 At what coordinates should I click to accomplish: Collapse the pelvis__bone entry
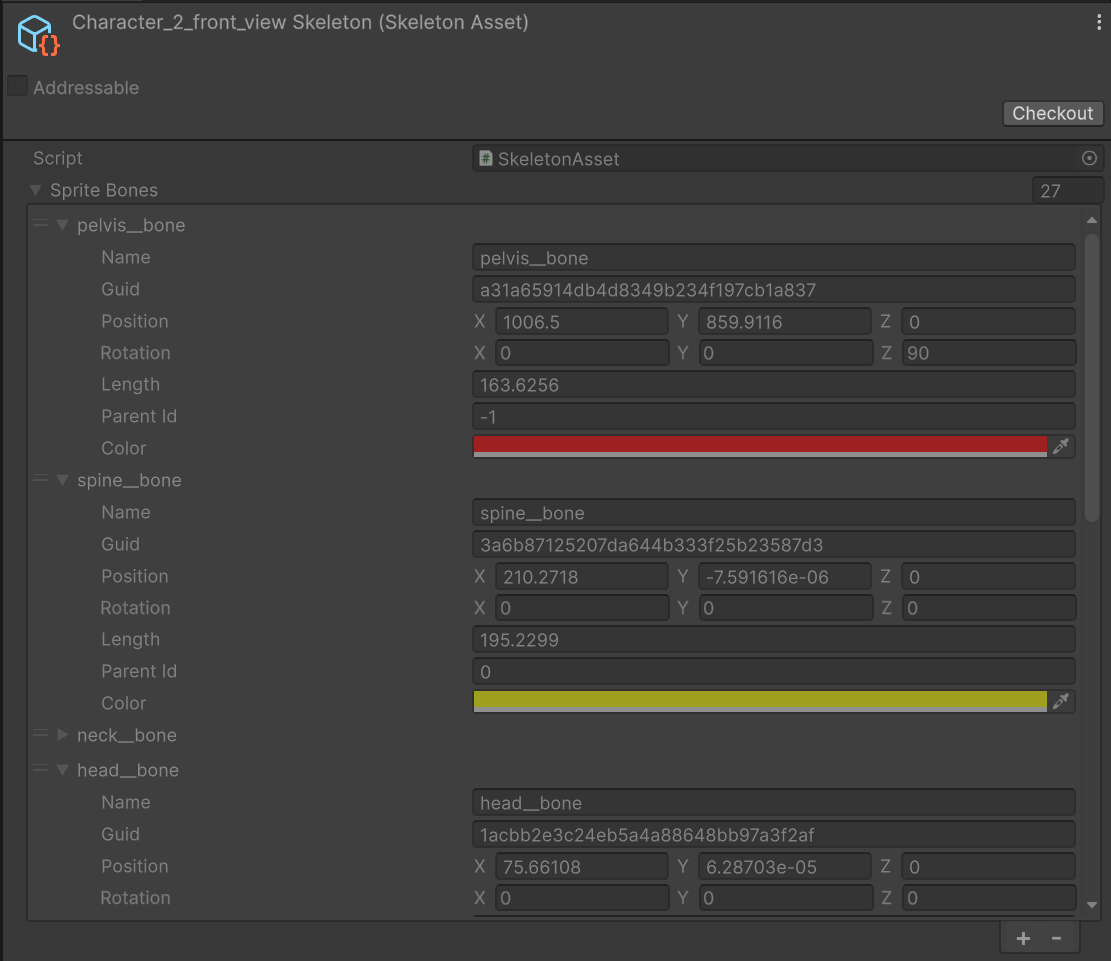pos(62,225)
